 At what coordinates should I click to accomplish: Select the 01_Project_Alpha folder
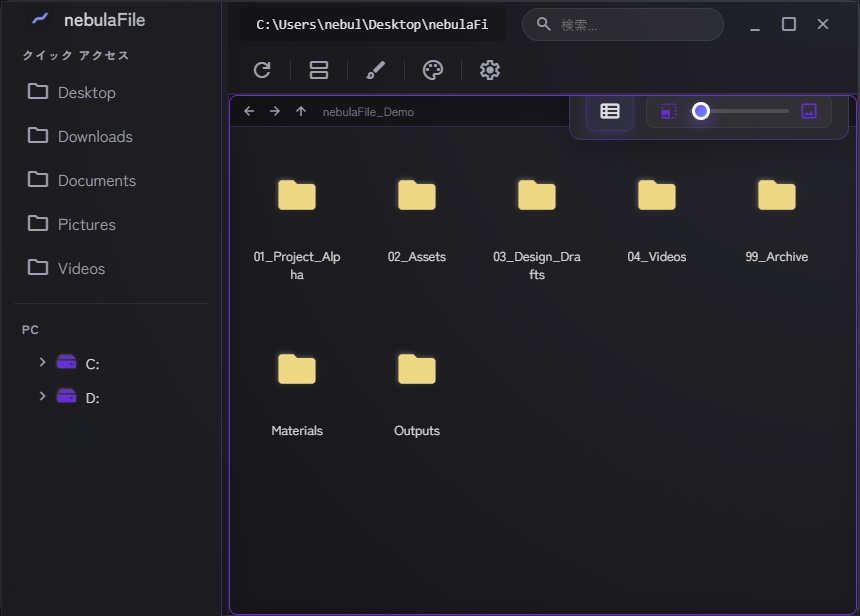point(297,229)
